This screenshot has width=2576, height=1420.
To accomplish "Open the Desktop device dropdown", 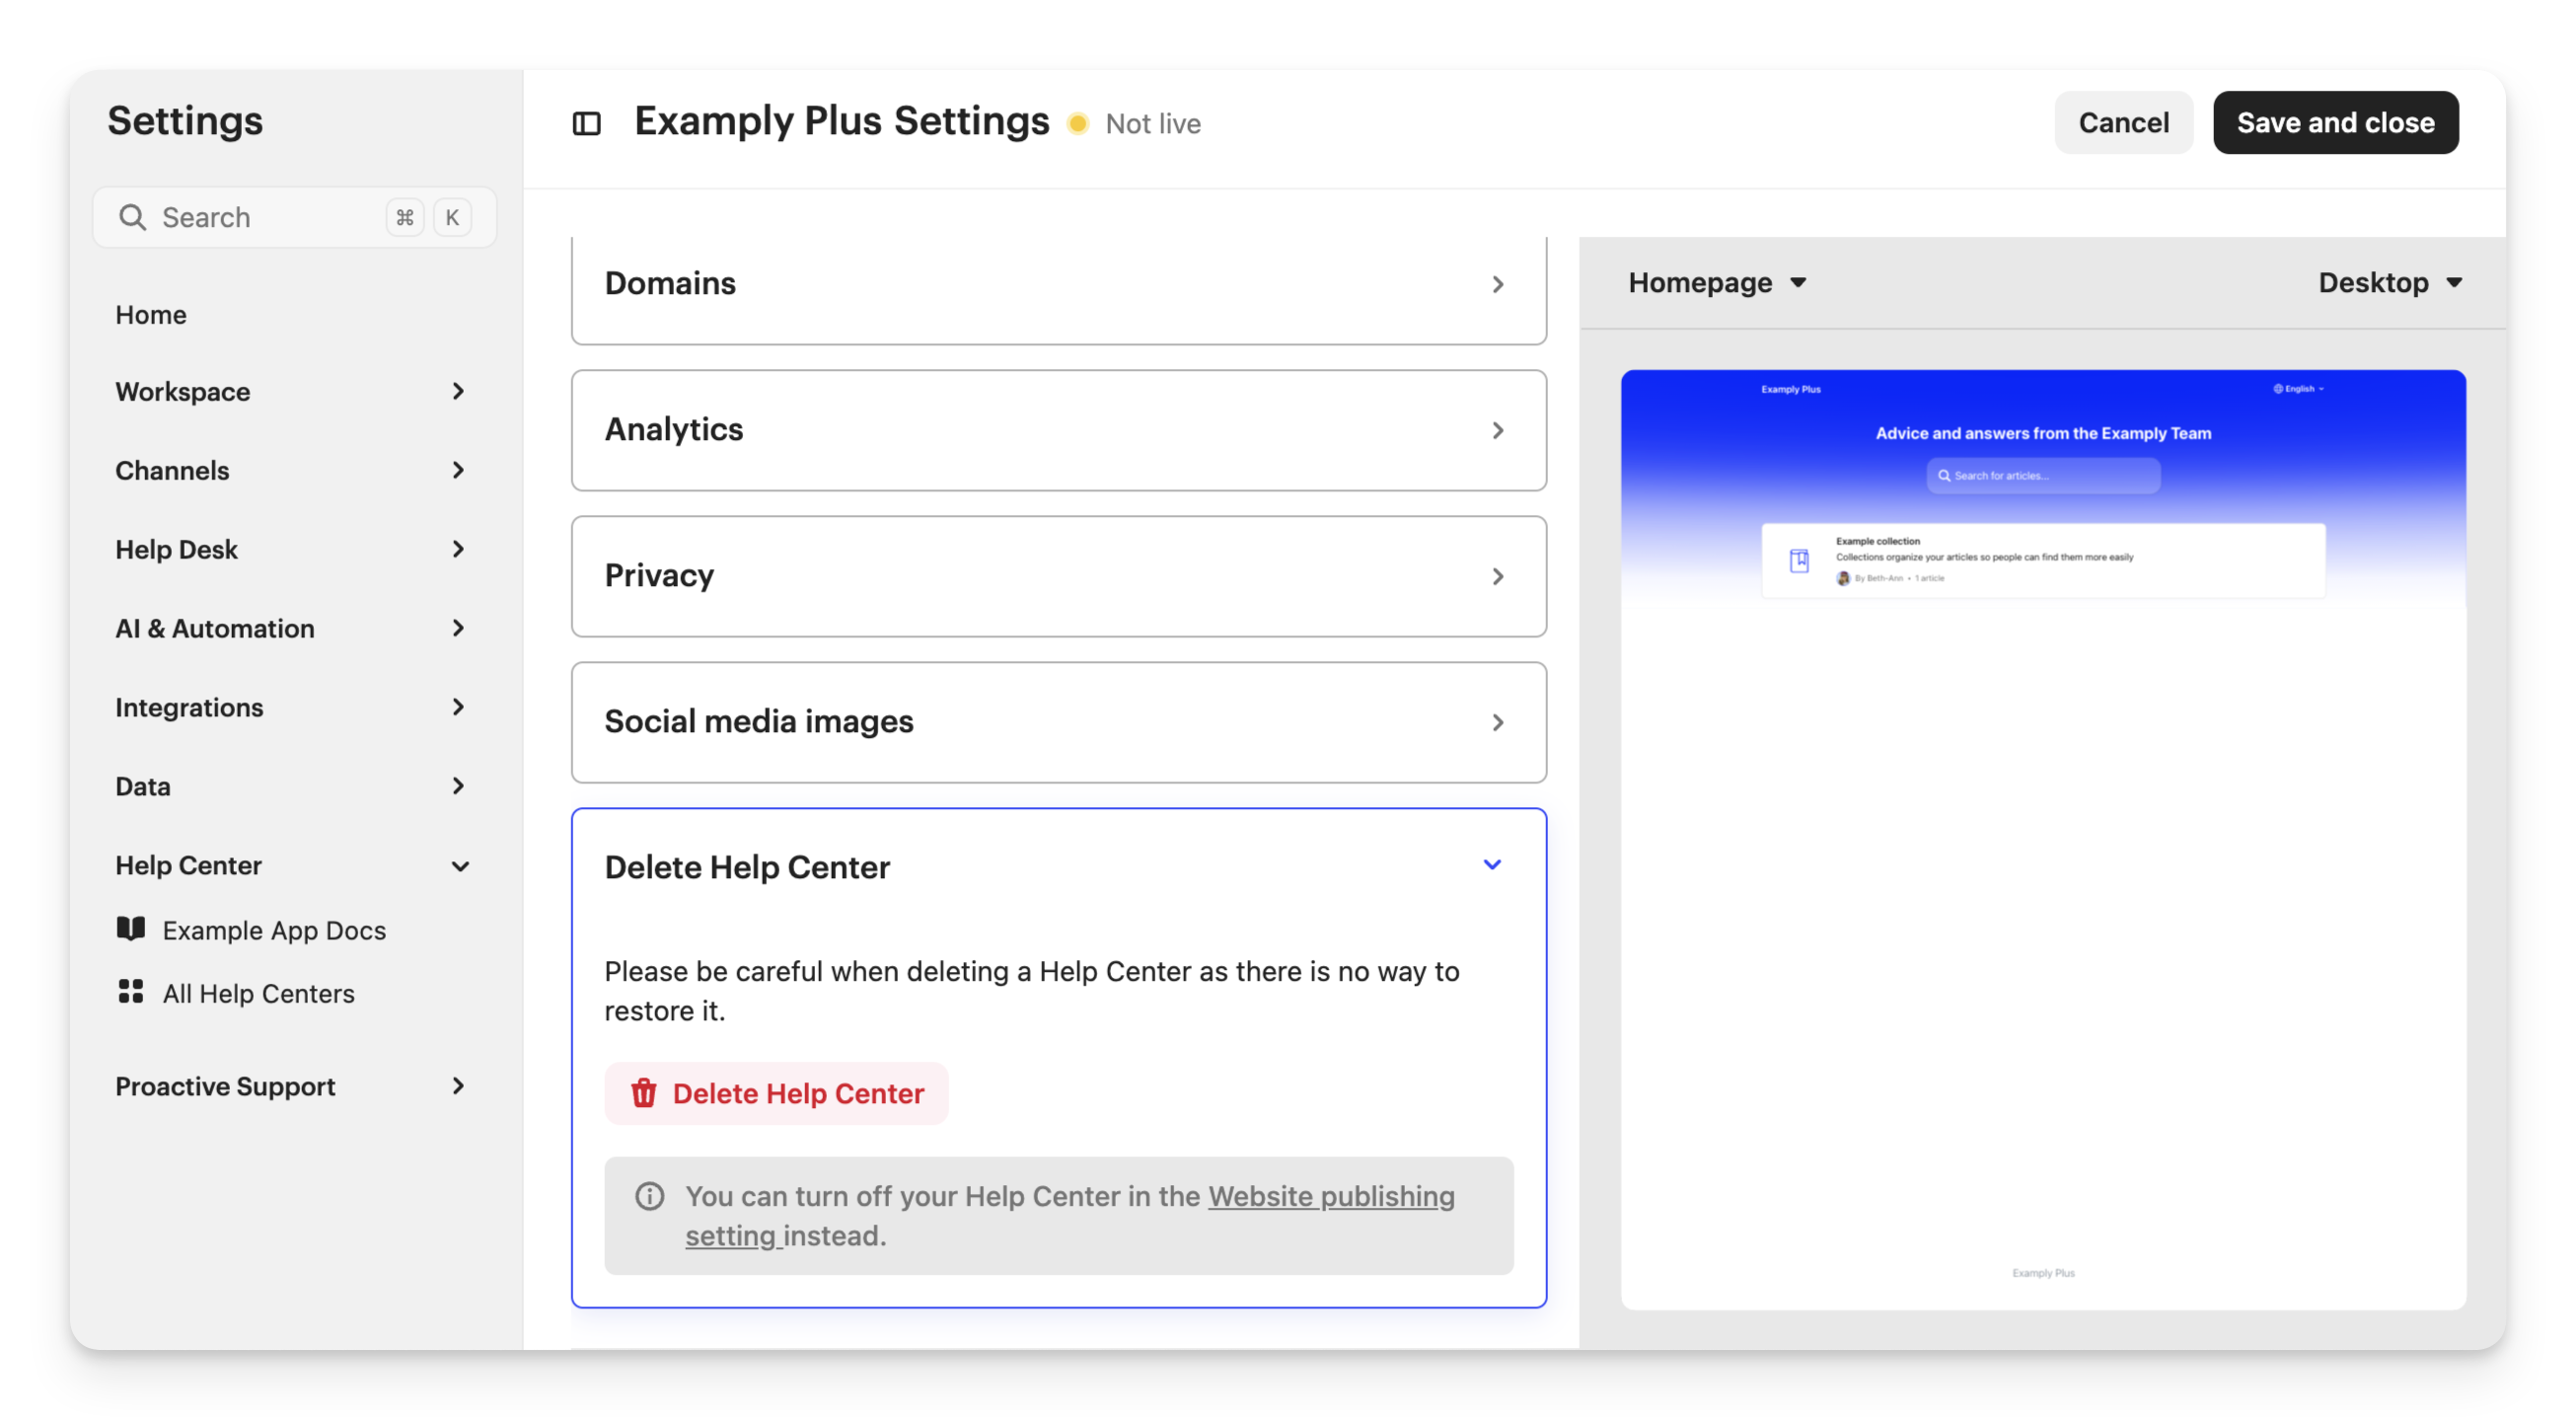I will coord(2389,283).
